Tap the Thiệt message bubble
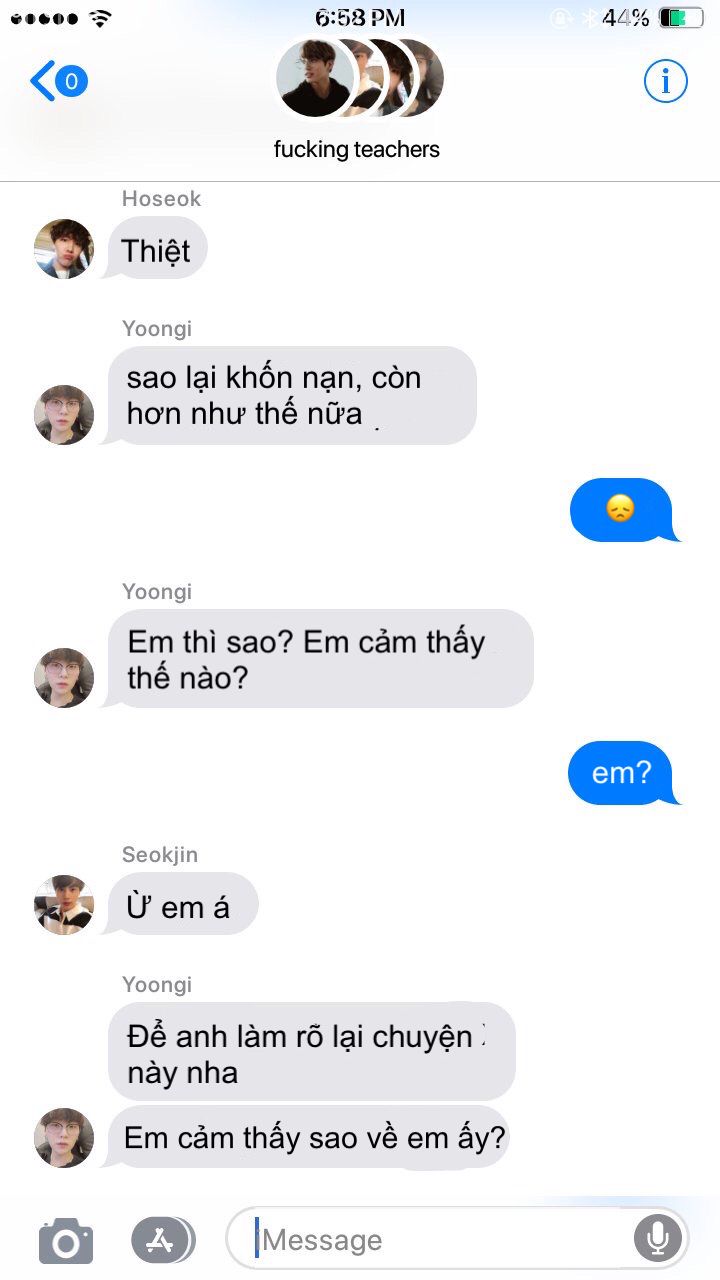720x1280 pixels. [157, 248]
